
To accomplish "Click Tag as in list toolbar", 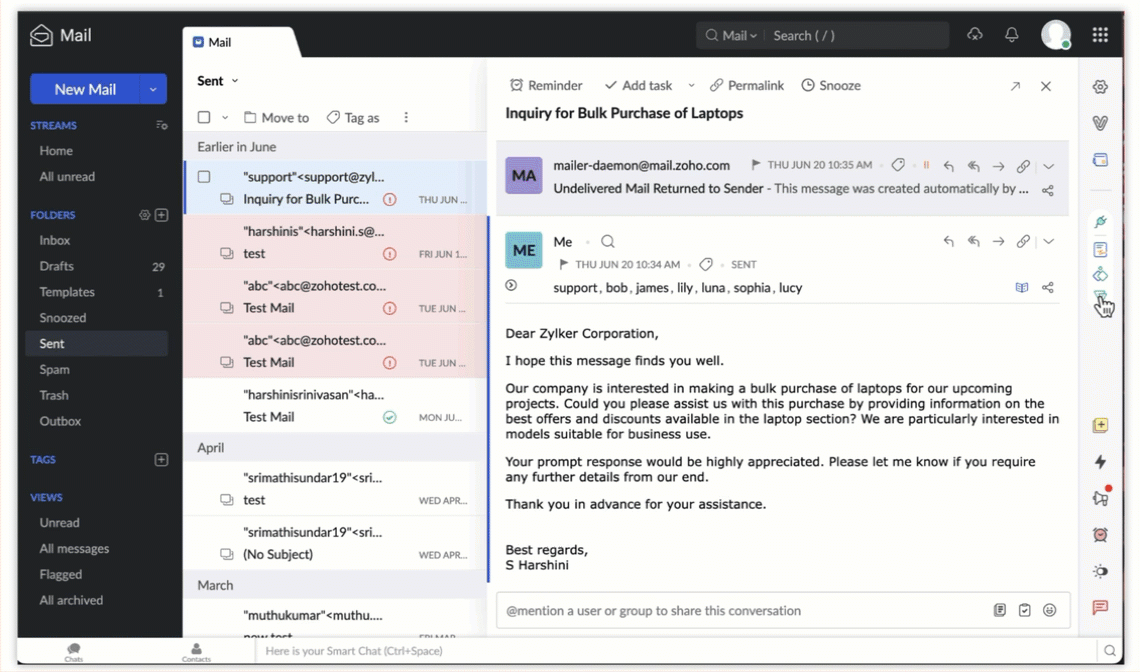I will coord(353,117).
